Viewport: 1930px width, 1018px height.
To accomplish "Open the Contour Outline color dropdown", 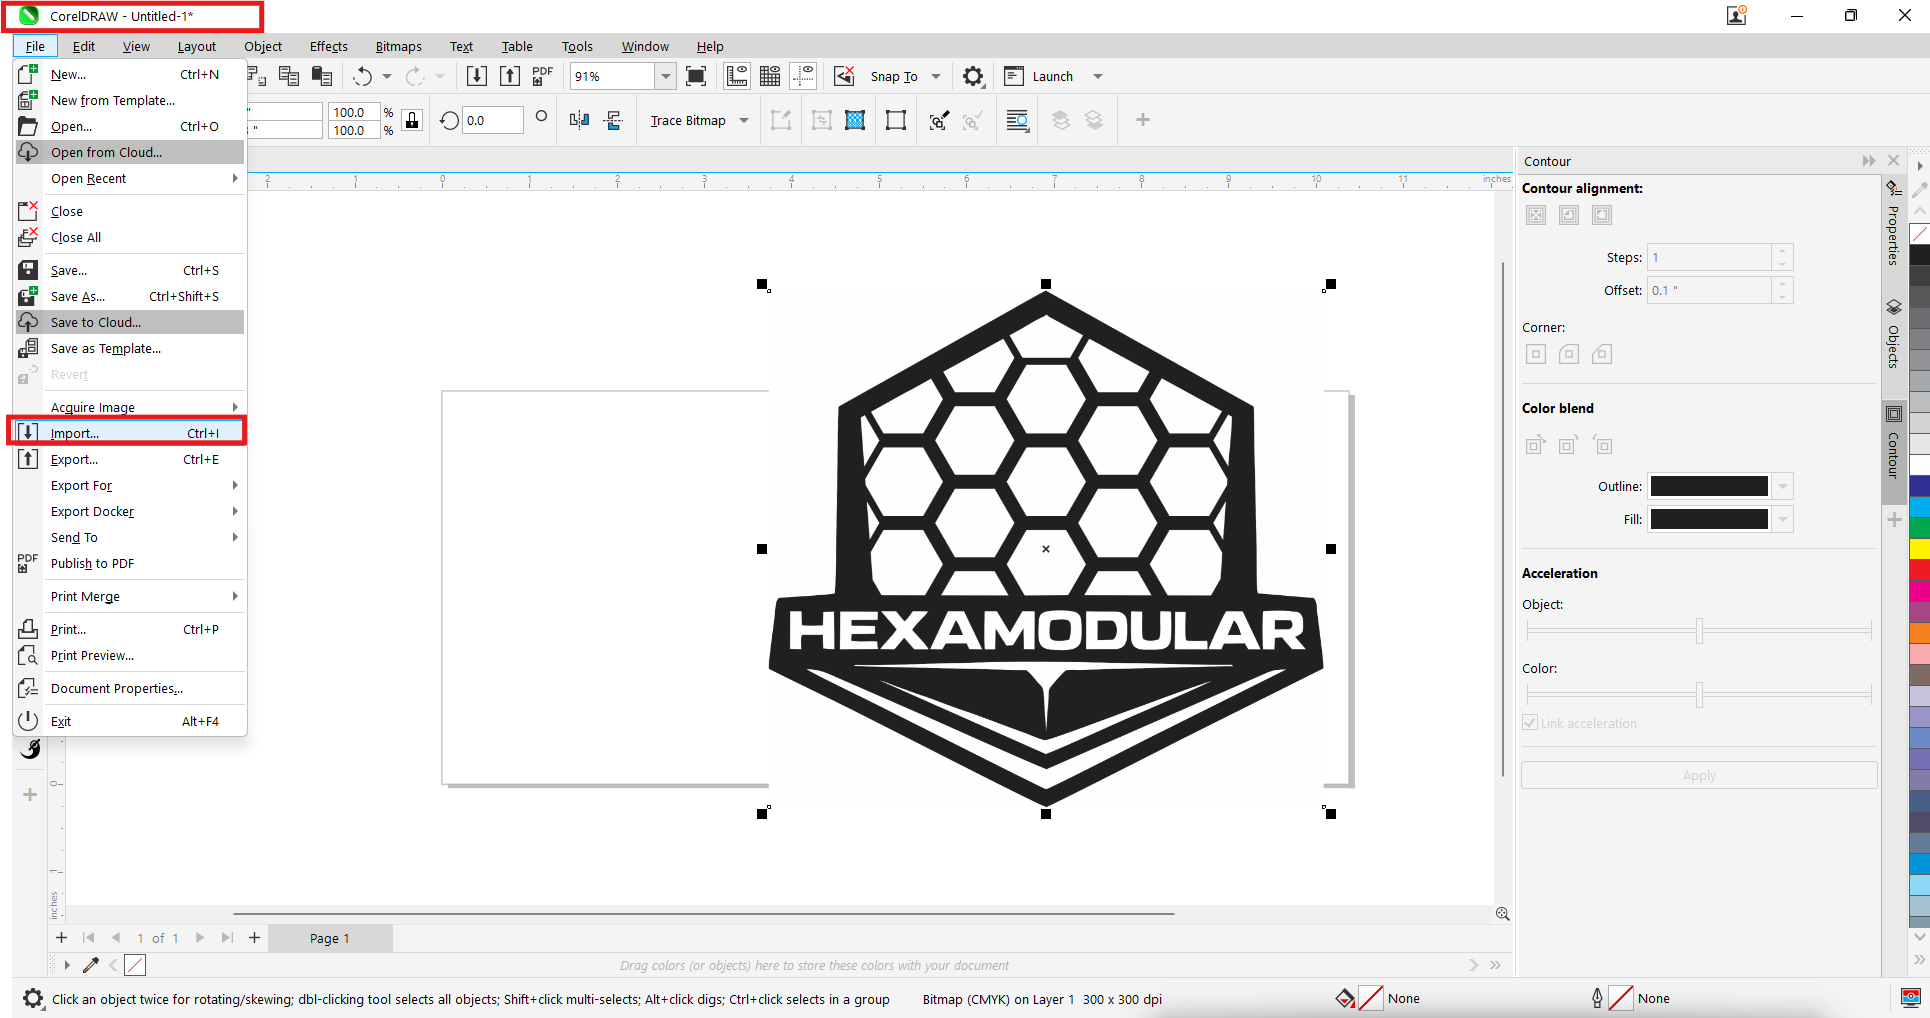I will point(1783,486).
